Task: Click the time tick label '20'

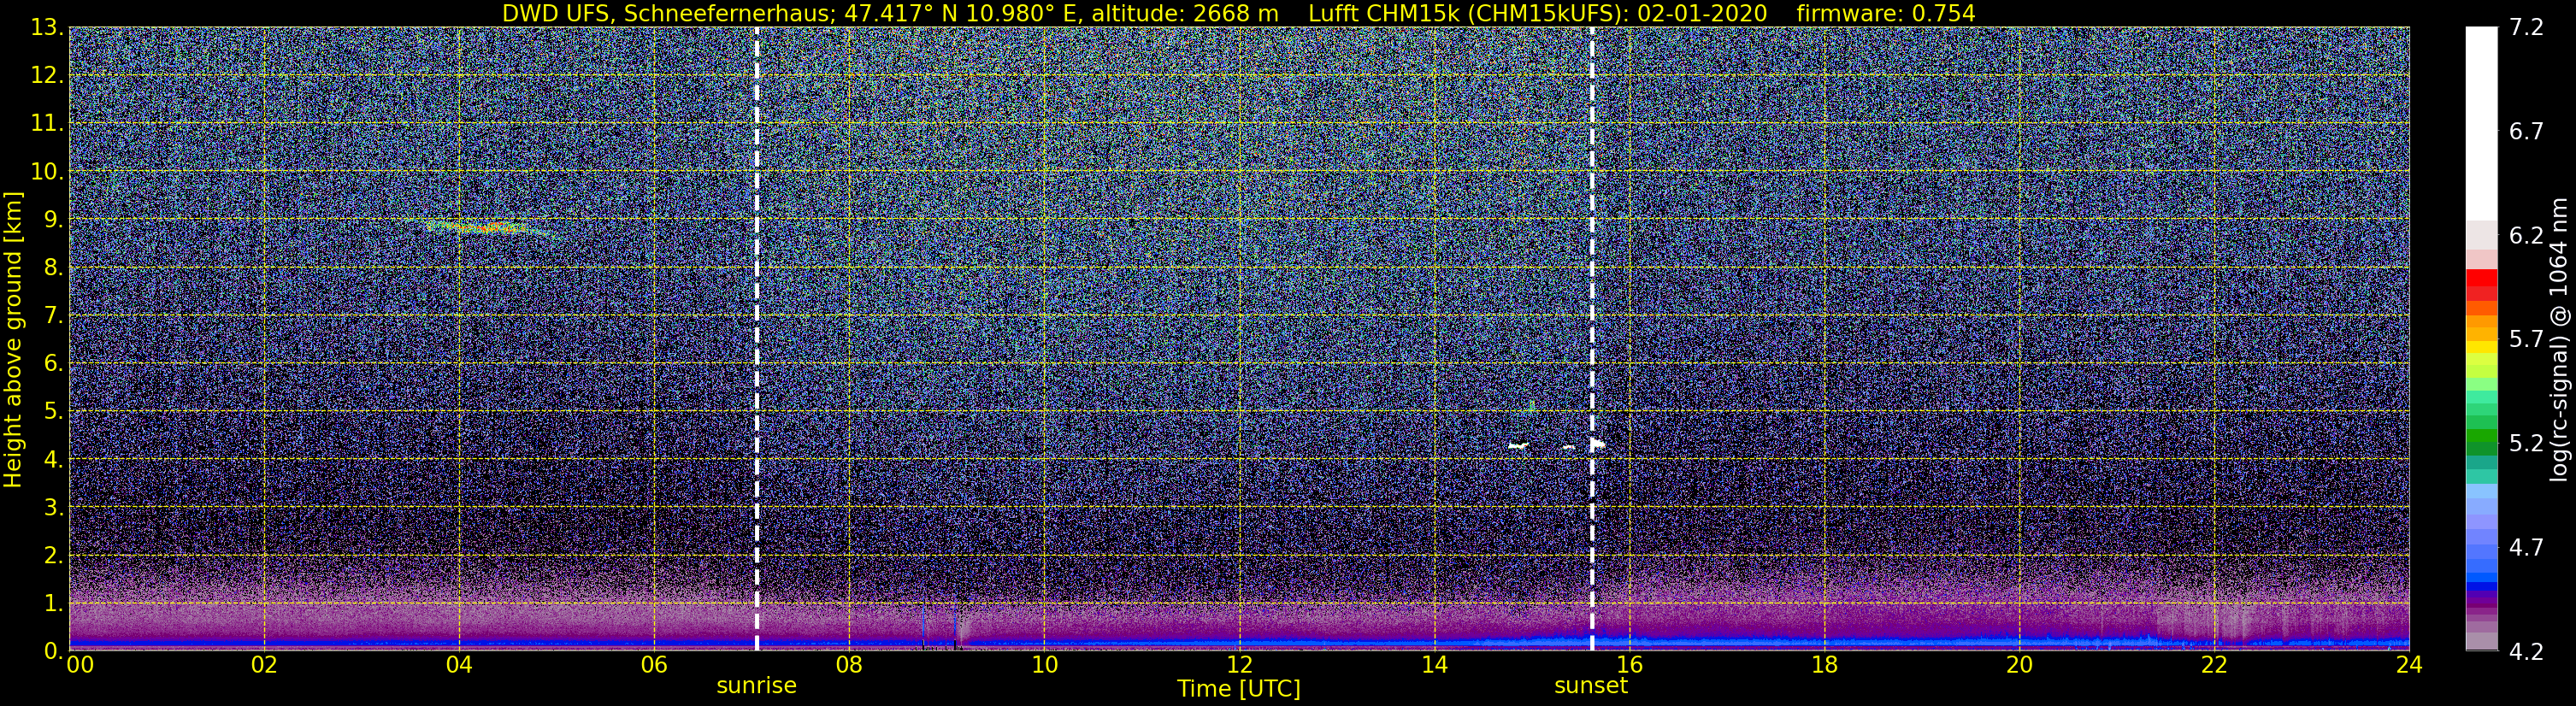Action: [x=2019, y=666]
